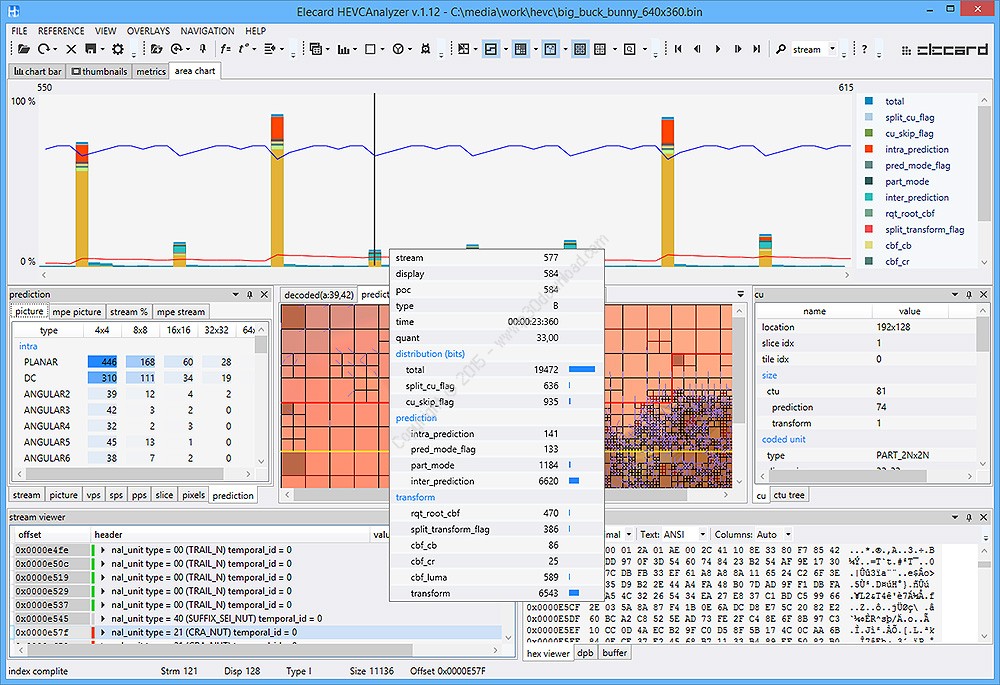
Task: Click the open reference folder icon
Action: (x=156, y=49)
